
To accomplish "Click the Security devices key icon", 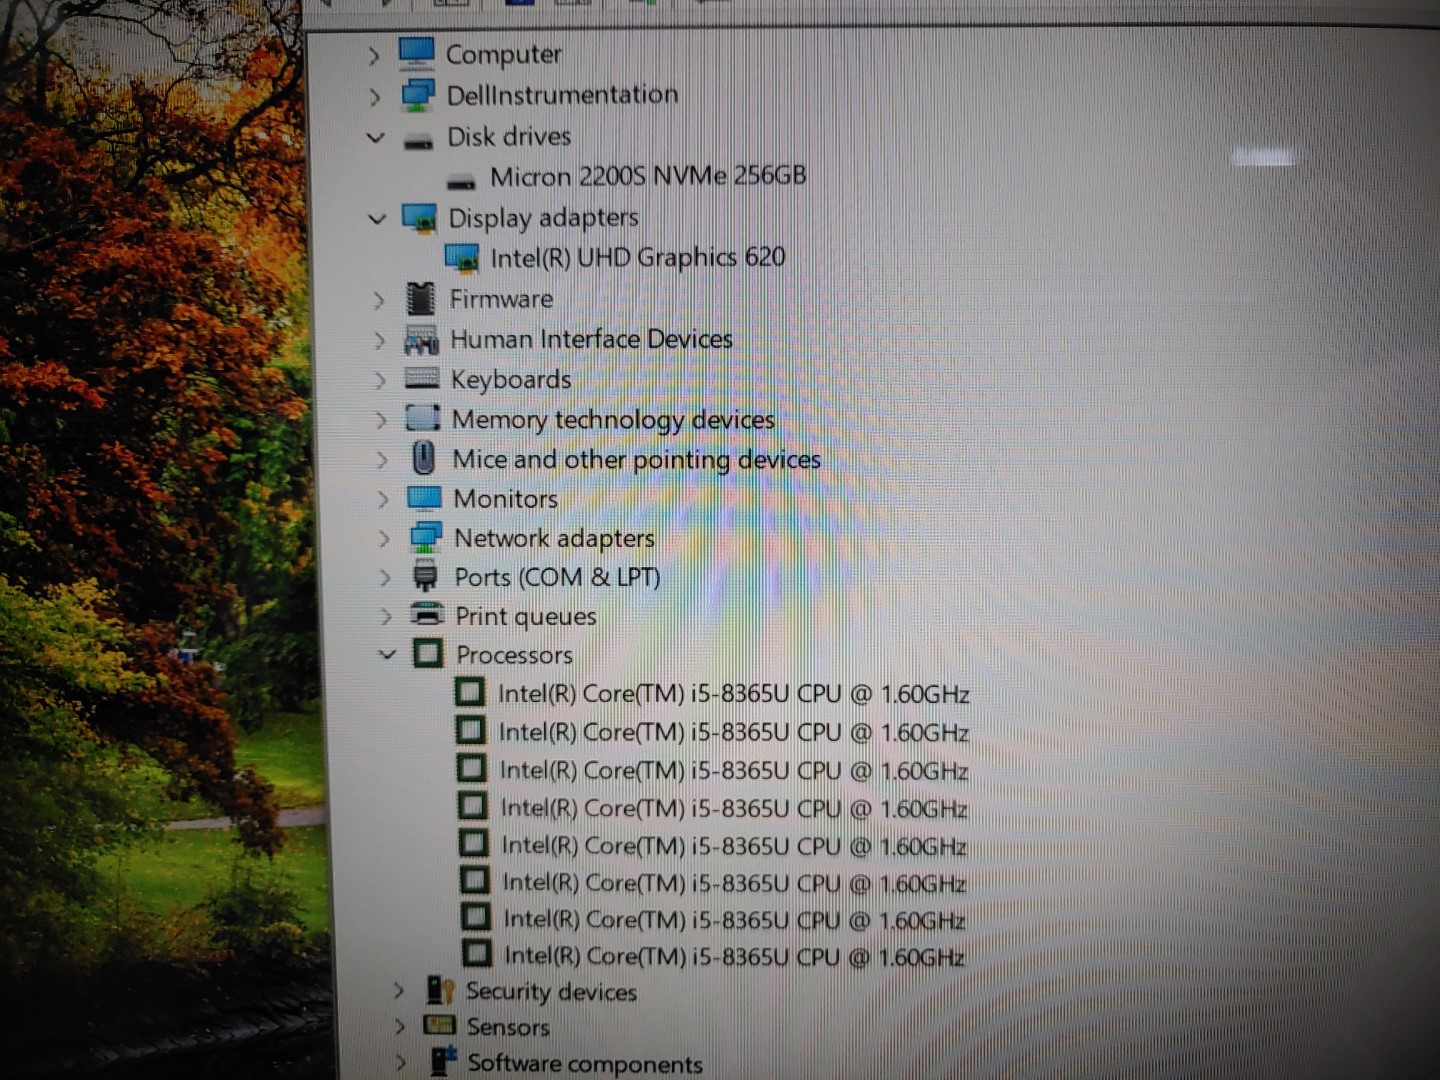I will tap(440, 990).
